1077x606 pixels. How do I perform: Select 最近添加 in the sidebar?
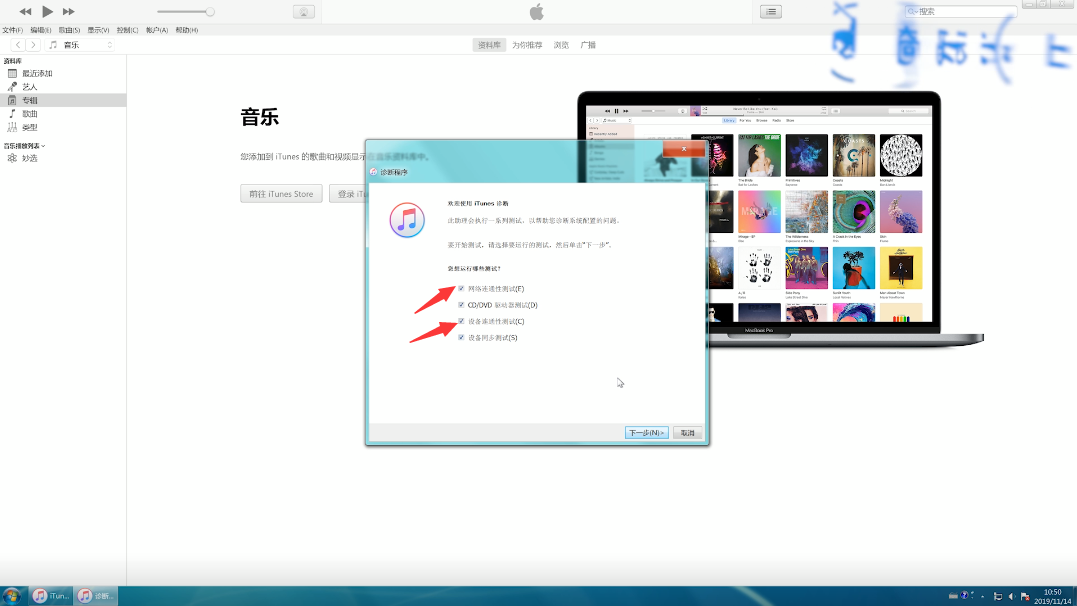[63, 73]
